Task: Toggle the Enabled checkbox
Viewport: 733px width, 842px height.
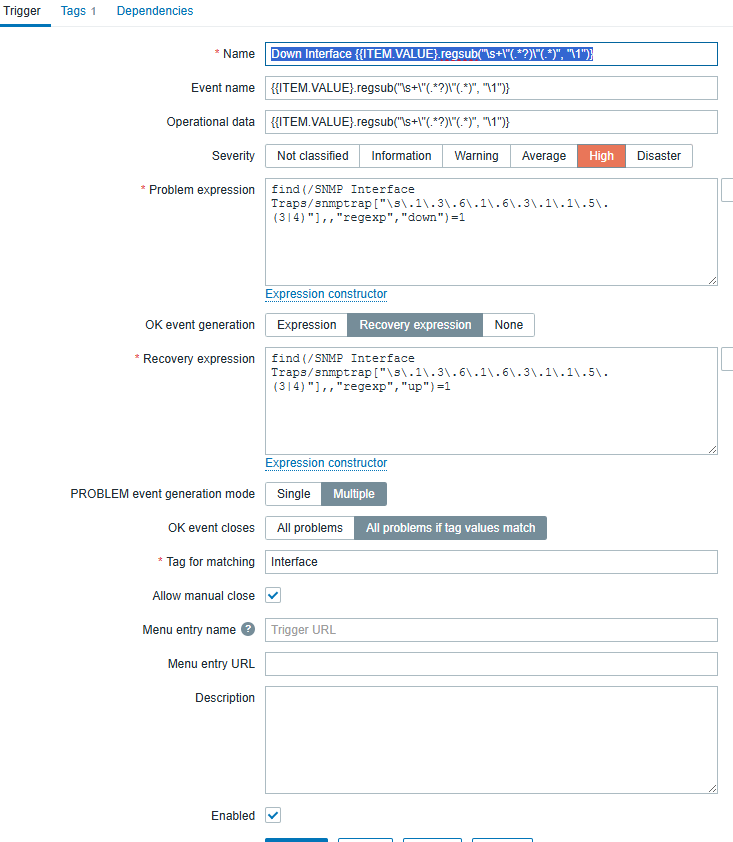Action: pos(273,815)
